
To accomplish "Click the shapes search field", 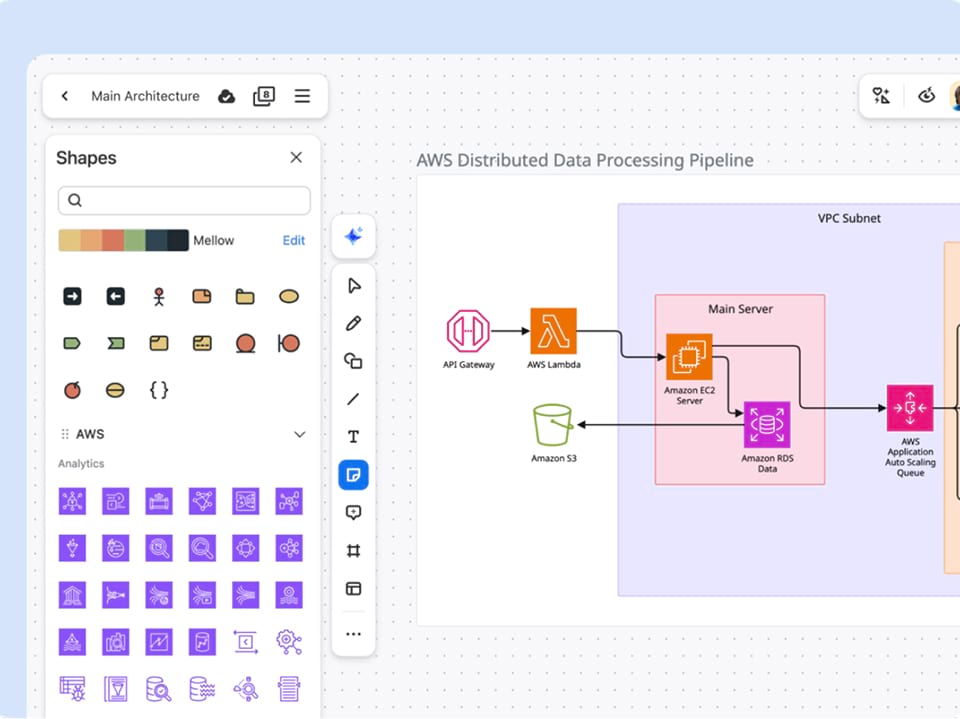I will [184, 200].
